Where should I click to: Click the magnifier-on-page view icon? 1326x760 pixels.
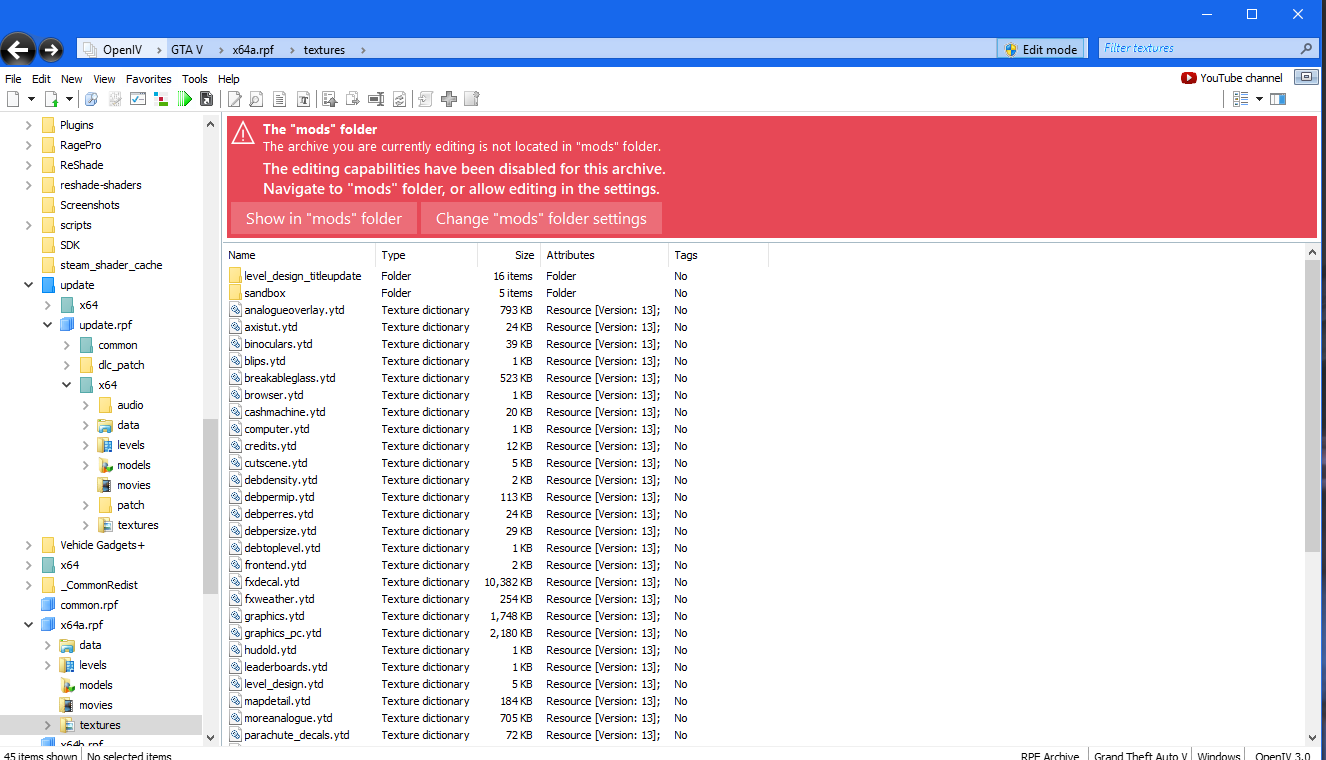click(257, 99)
